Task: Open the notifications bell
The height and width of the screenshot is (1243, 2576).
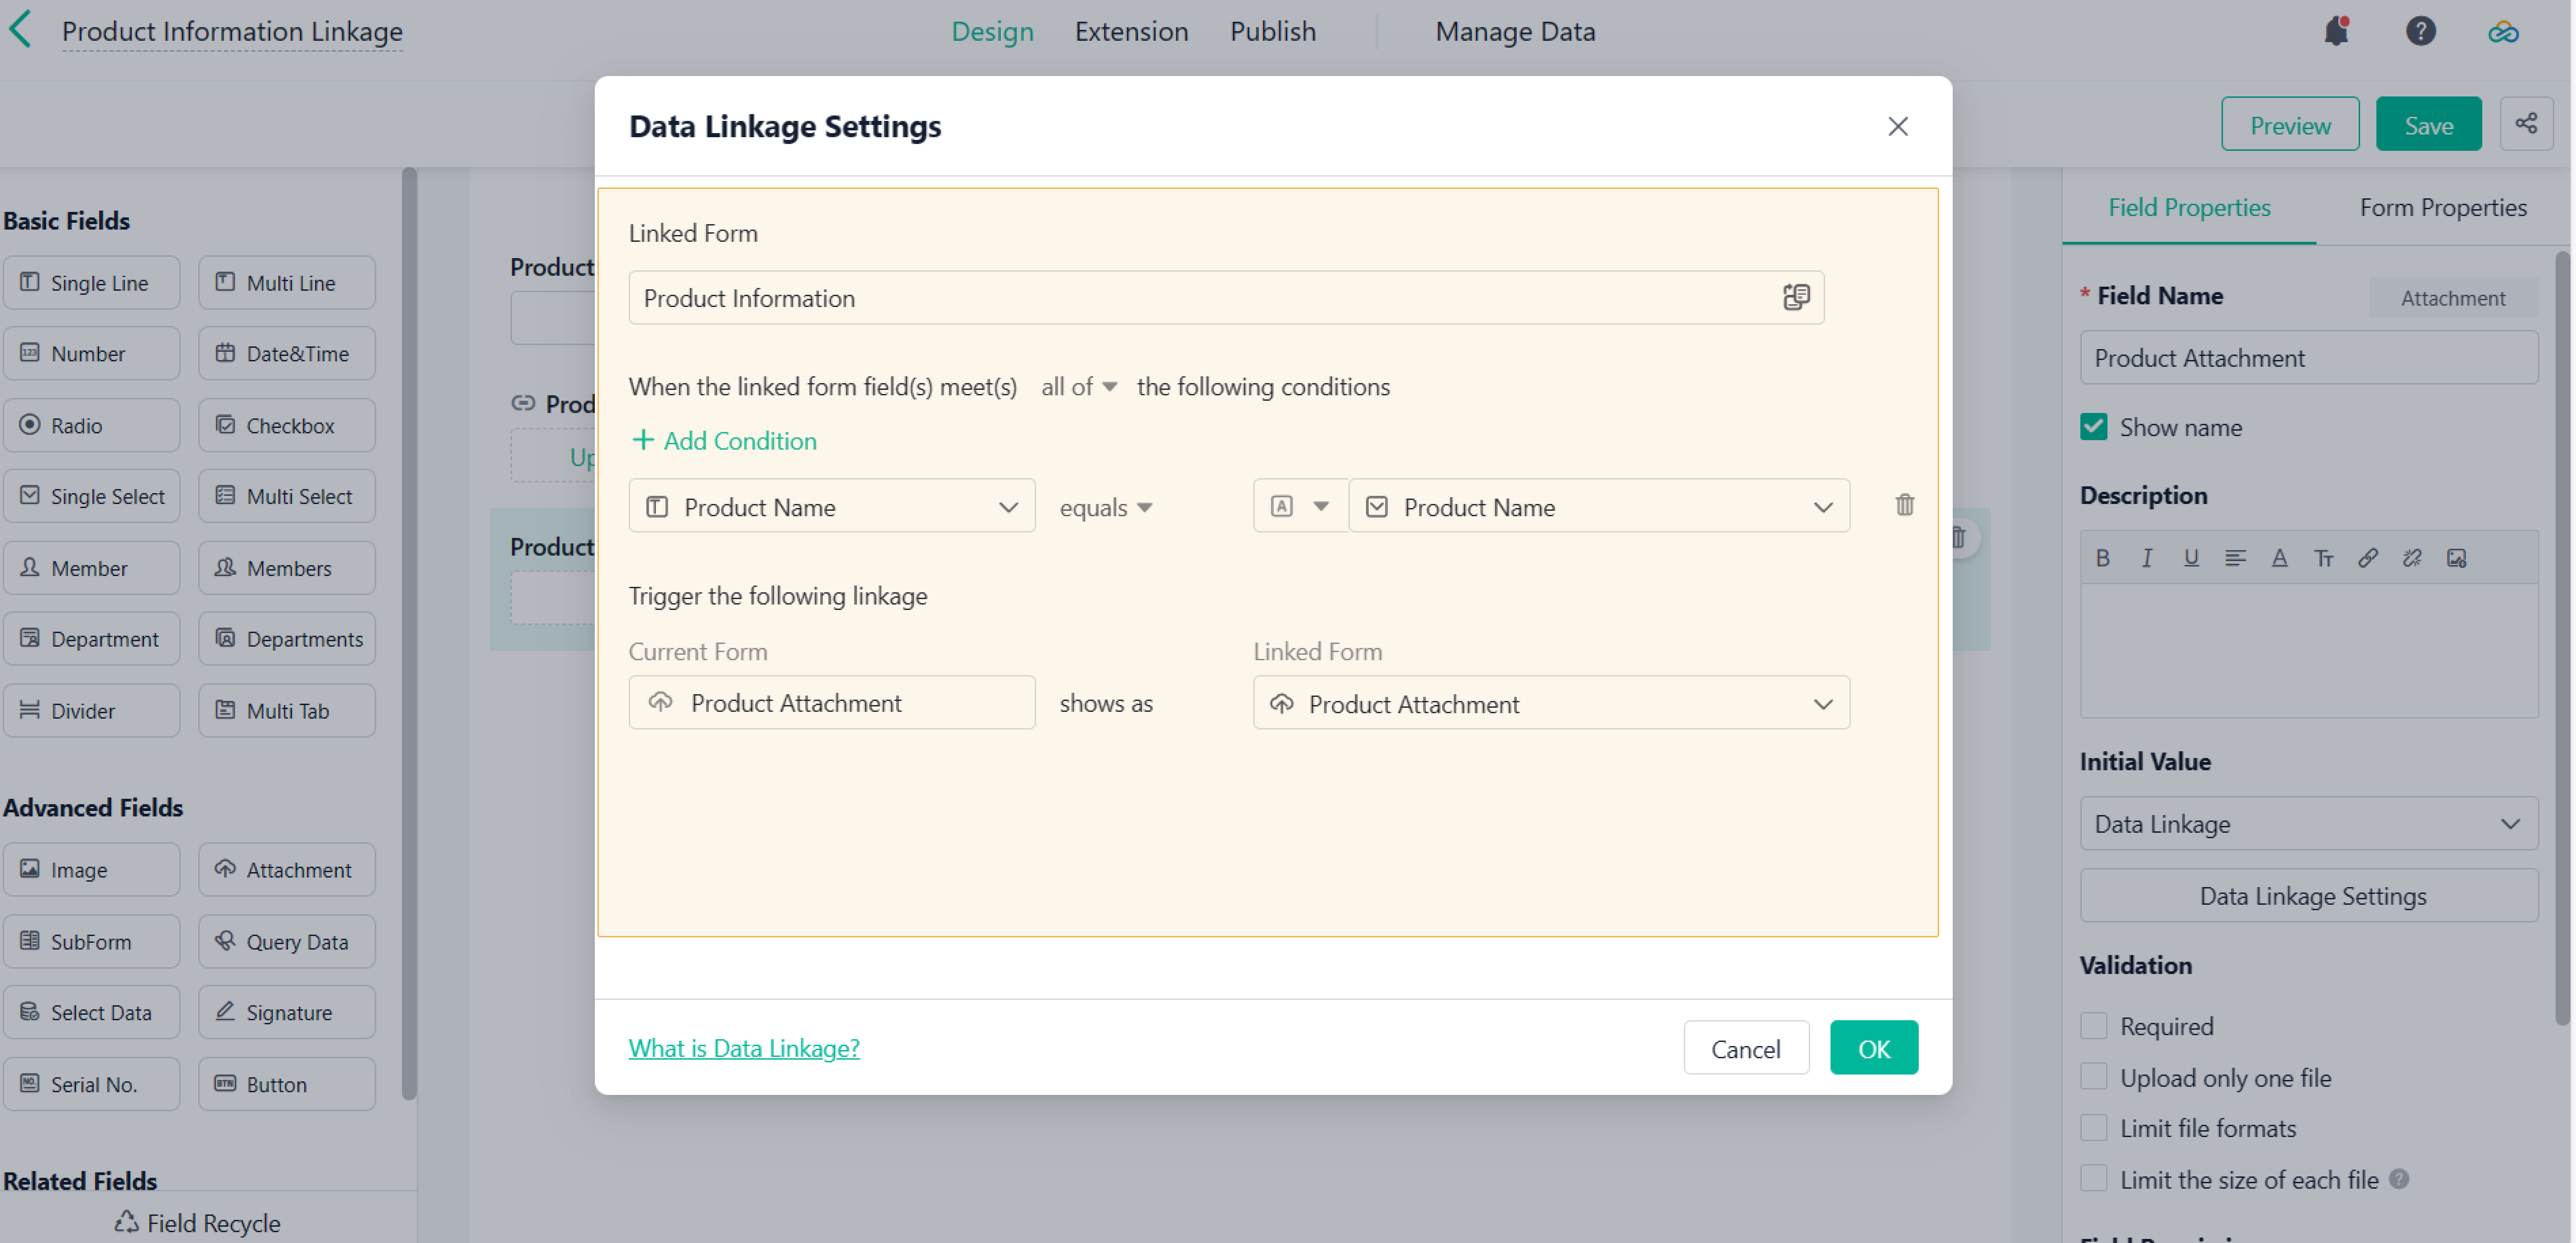Action: click(2336, 31)
